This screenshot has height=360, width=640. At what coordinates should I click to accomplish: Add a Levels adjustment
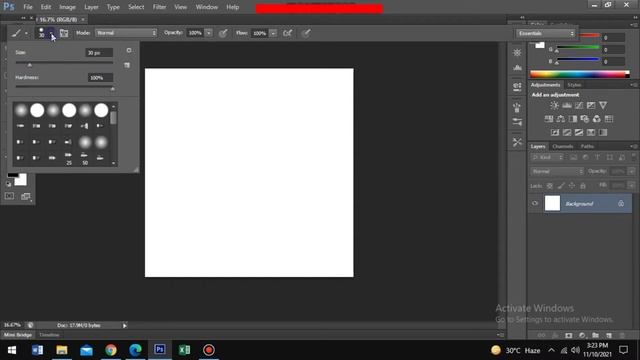coord(567,105)
